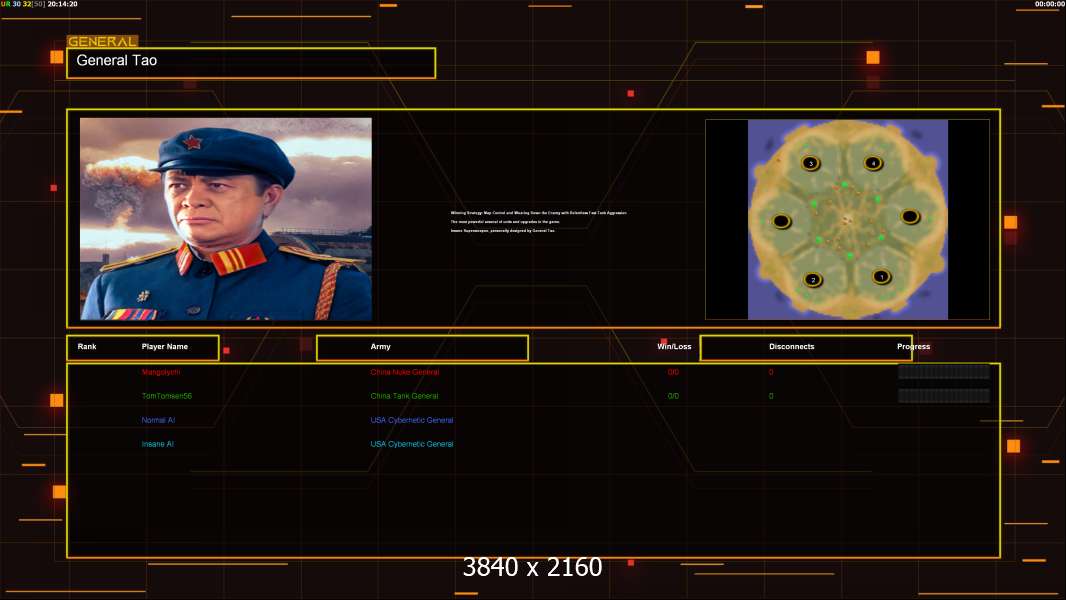Click the Player Name column header
The height and width of the screenshot is (600, 1066).
point(165,347)
